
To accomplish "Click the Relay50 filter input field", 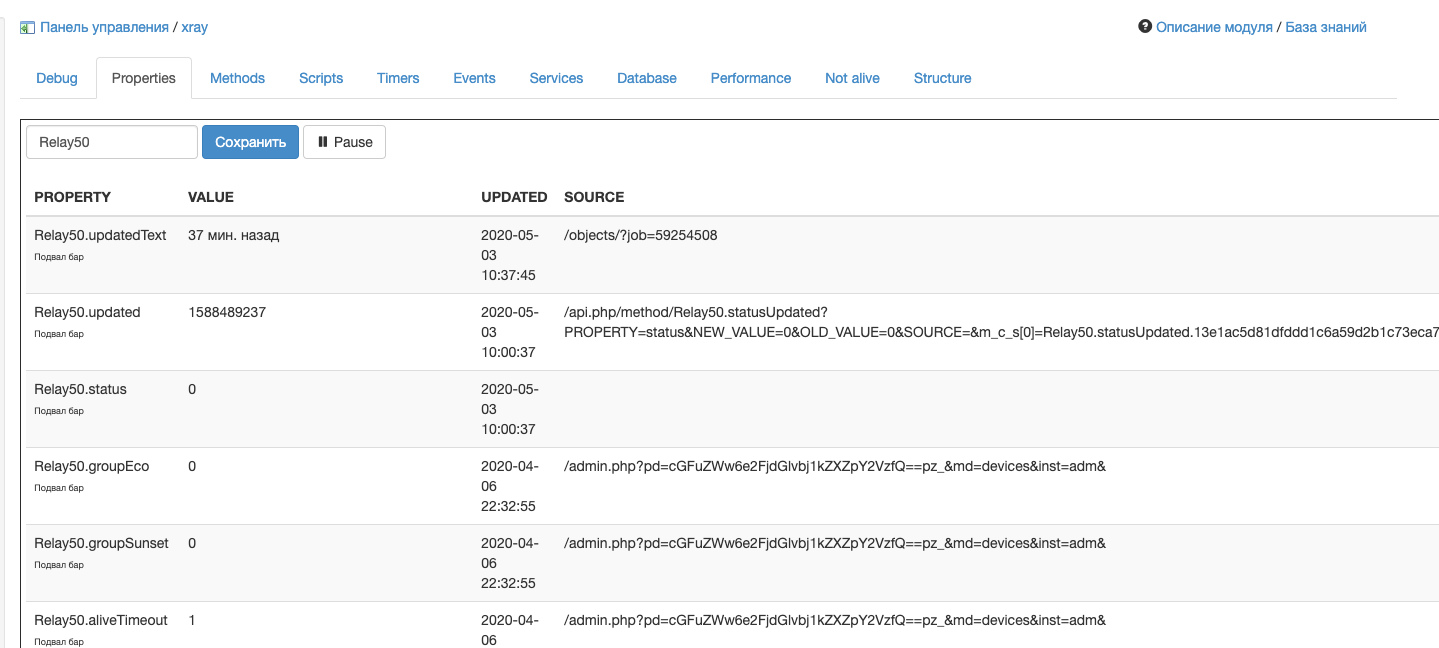I will coord(112,142).
